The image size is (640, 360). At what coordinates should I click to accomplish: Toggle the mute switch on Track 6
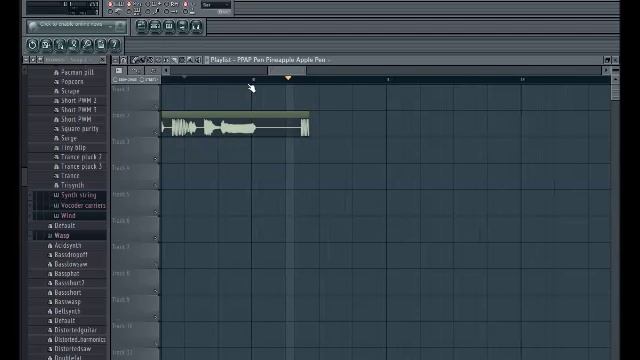[156, 238]
